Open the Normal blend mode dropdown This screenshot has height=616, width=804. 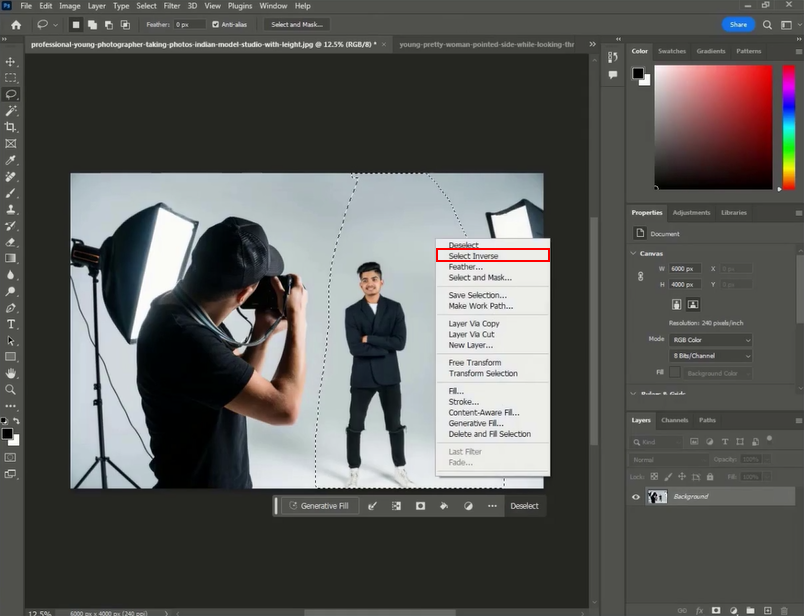tap(670, 460)
